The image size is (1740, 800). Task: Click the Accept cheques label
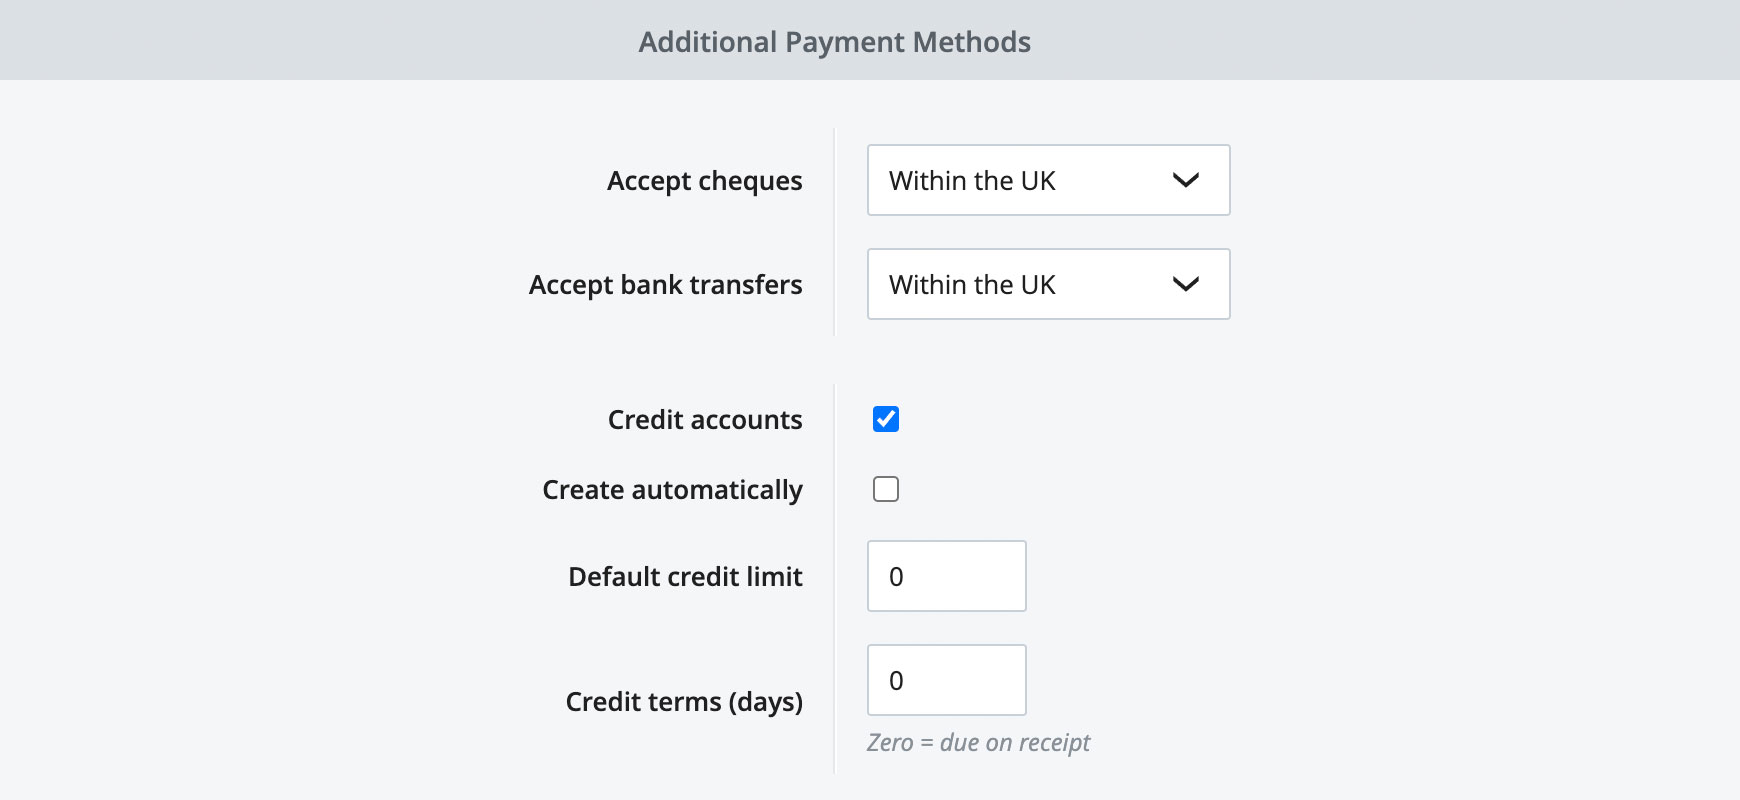tap(704, 181)
